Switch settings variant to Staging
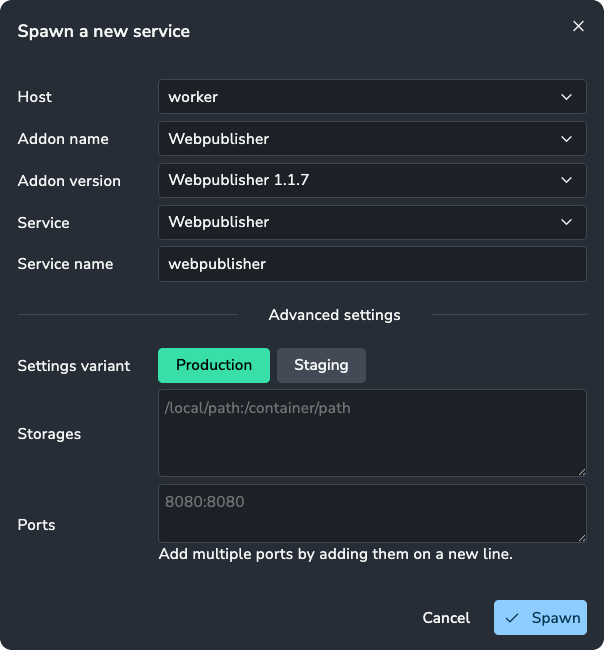Image resolution: width=604 pixels, height=650 pixels. [x=321, y=365]
